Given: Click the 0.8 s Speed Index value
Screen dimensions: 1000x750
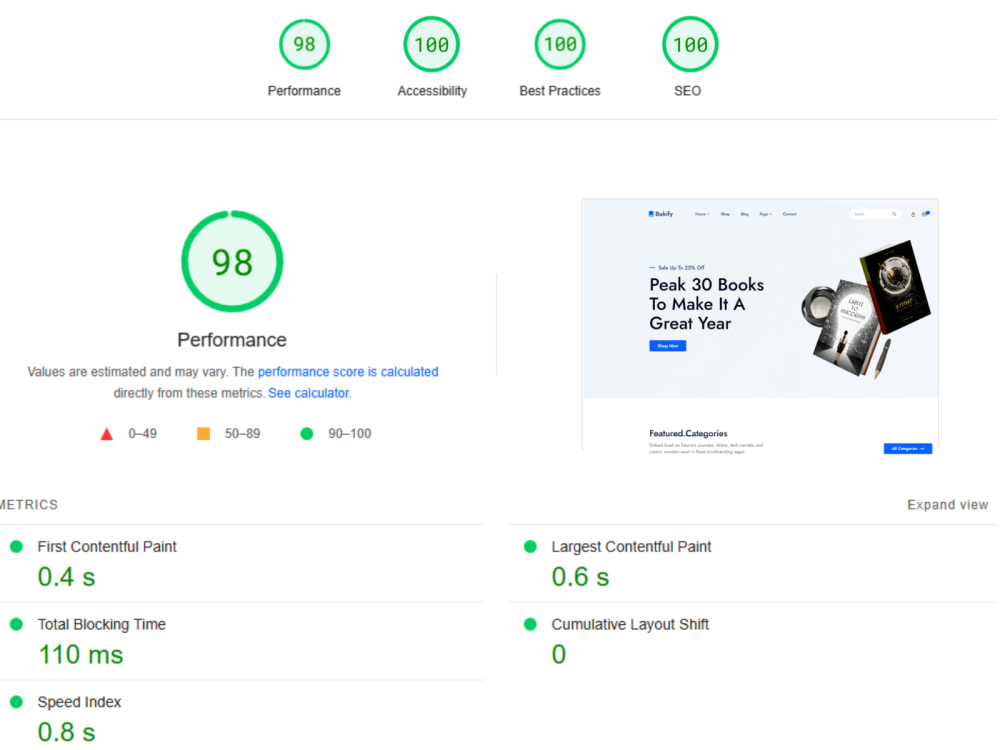Looking at the screenshot, I should point(66,732).
